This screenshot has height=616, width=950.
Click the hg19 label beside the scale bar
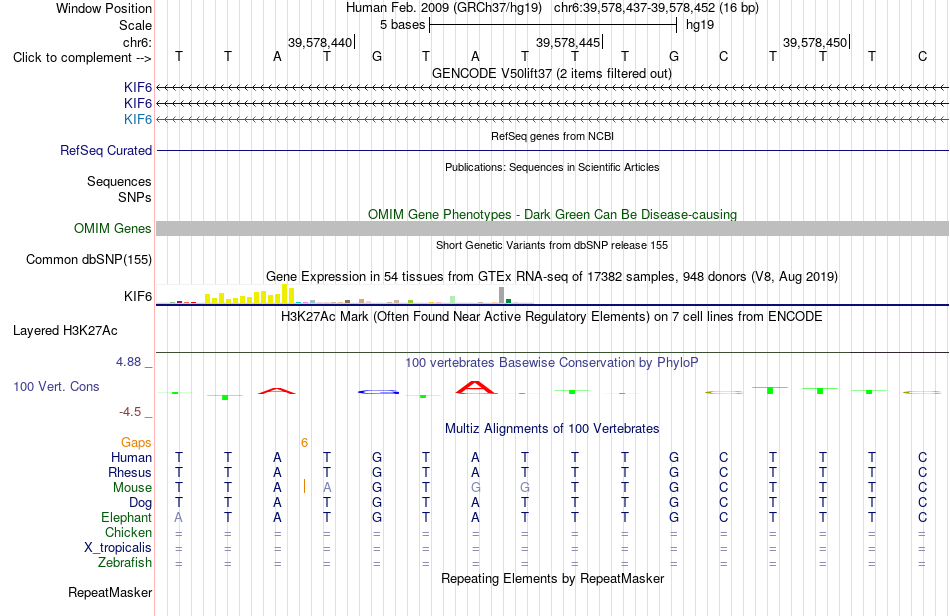click(700, 25)
